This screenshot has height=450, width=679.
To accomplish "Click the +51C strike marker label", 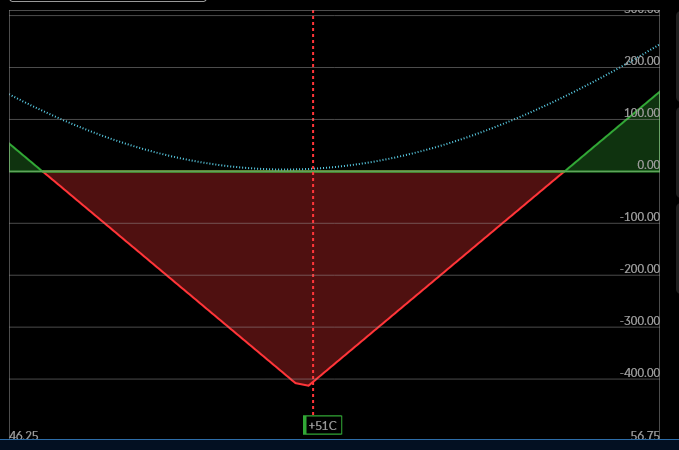I will pyautogui.click(x=323, y=425).
